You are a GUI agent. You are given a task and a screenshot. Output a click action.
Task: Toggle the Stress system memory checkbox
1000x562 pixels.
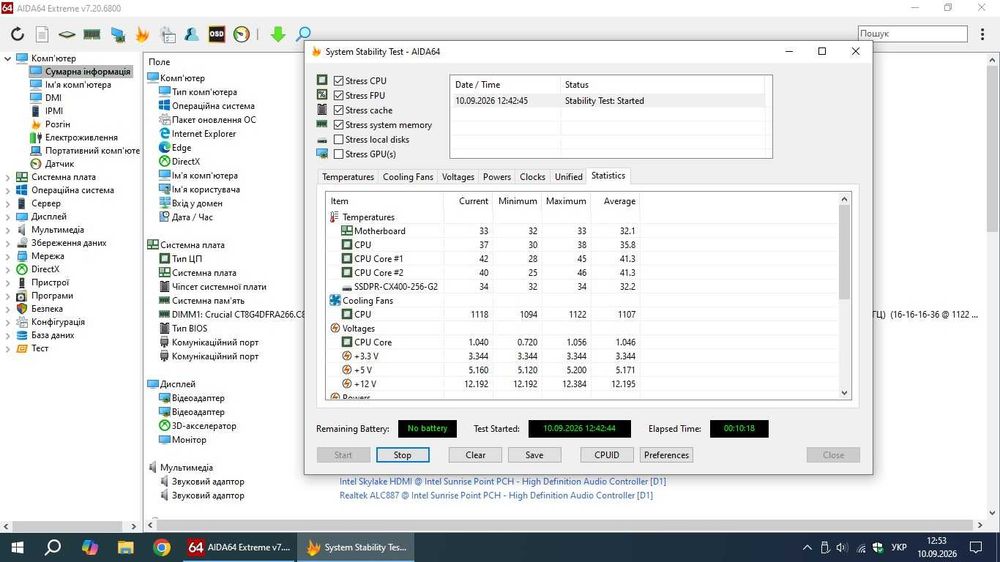339,125
